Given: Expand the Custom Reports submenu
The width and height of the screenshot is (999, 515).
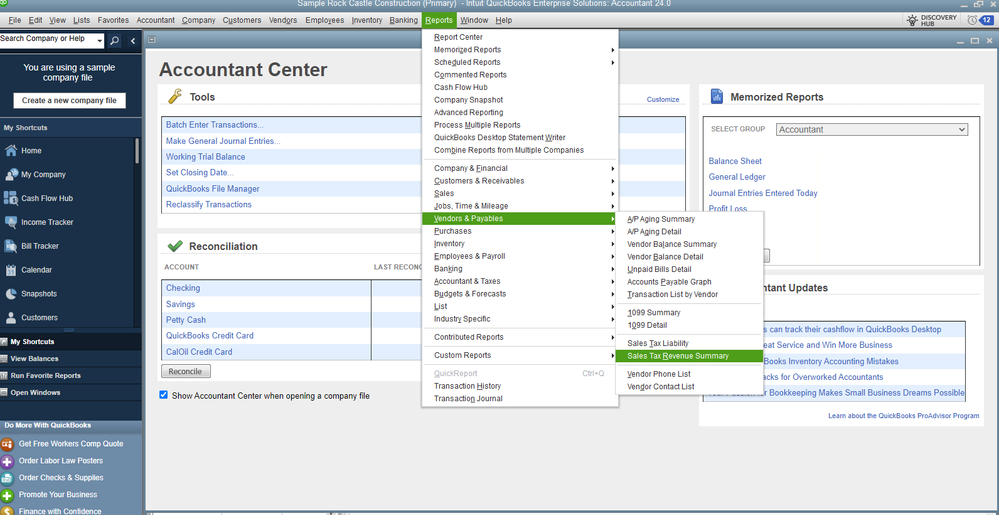Looking at the screenshot, I should (612, 355).
